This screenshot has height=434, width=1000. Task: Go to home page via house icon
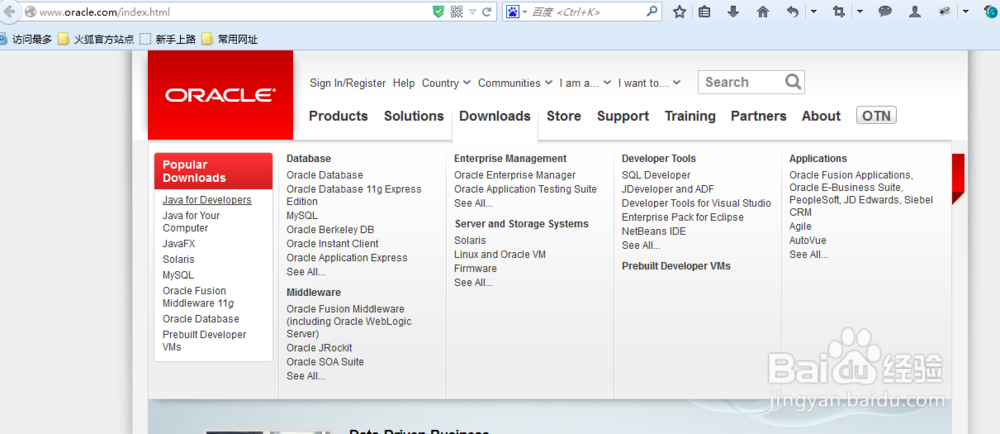pyautogui.click(x=763, y=11)
